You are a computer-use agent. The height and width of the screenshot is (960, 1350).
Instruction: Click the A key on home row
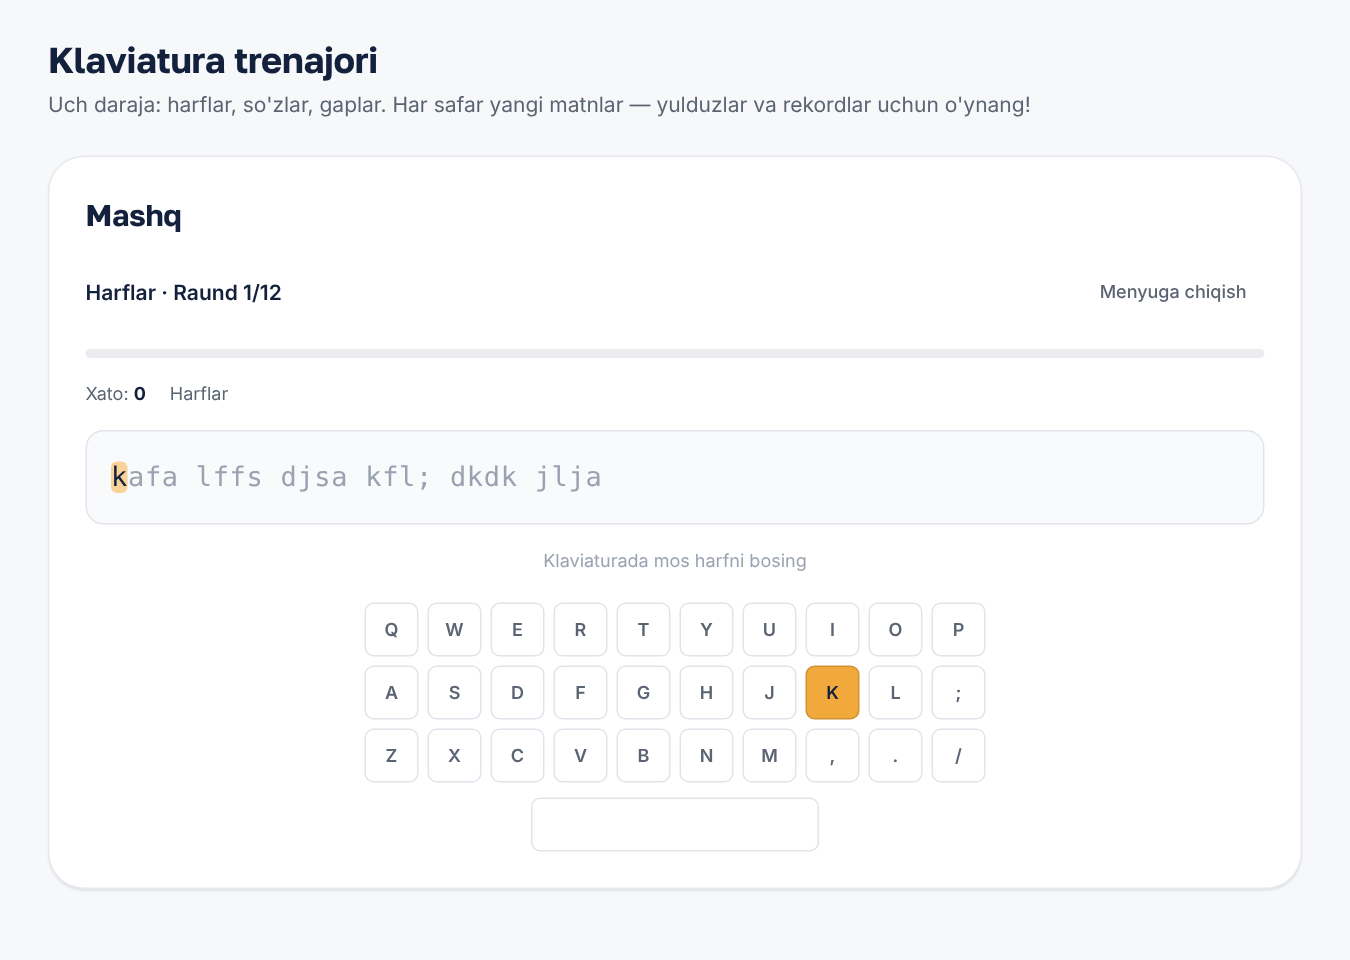pos(391,692)
